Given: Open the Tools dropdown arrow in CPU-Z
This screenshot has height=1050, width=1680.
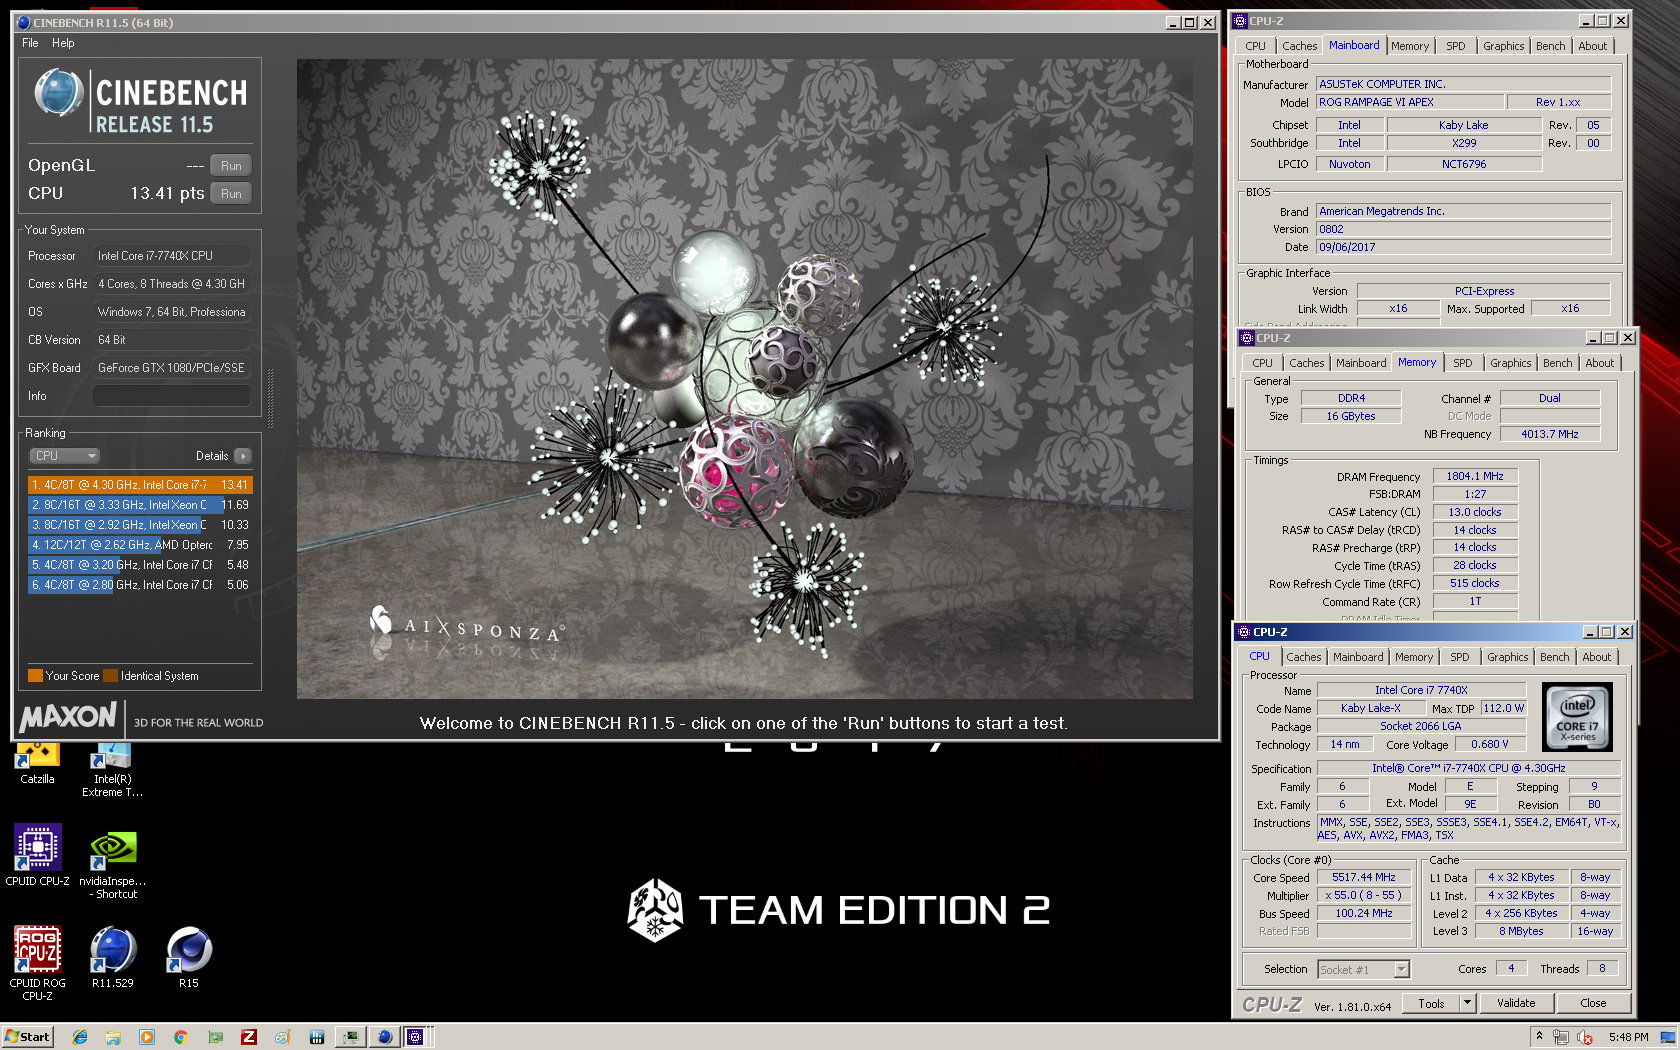Looking at the screenshot, I should point(1468,1003).
